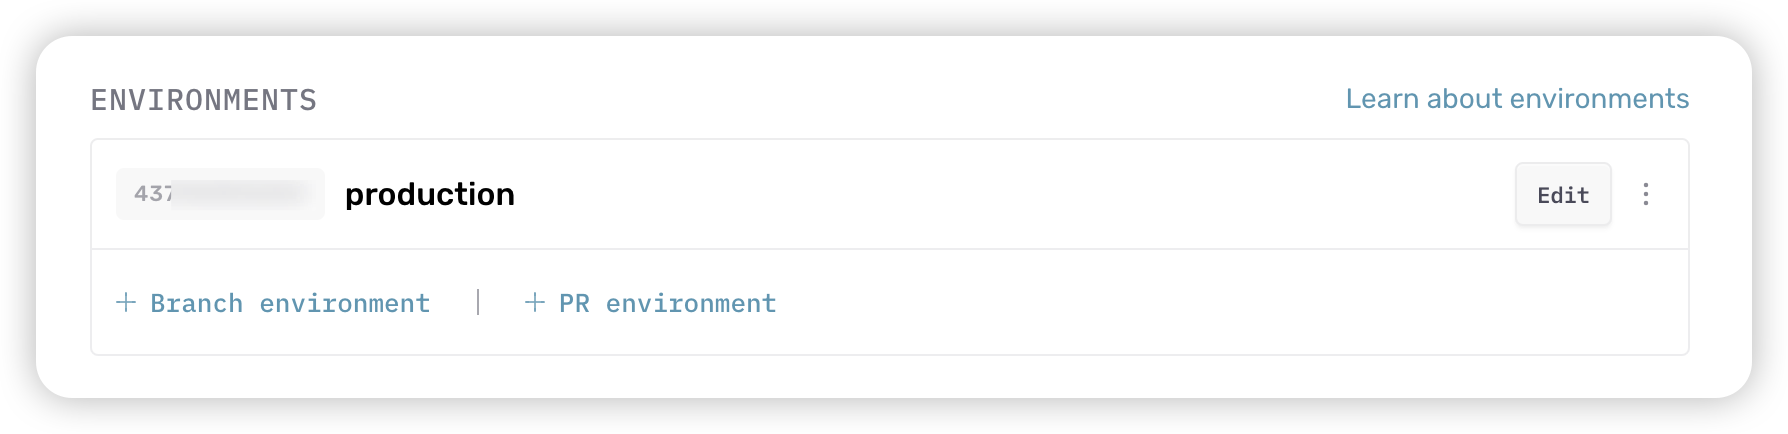
Task: Click the "PR" text in the add row
Action: tap(574, 303)
